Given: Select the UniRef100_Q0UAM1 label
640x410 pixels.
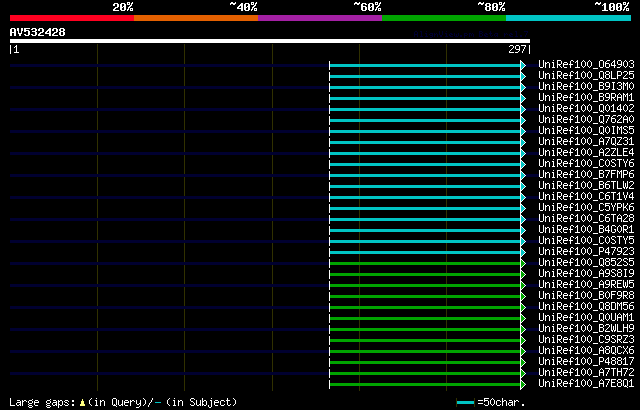Looking at the screenshot, I should pos(587,318).
